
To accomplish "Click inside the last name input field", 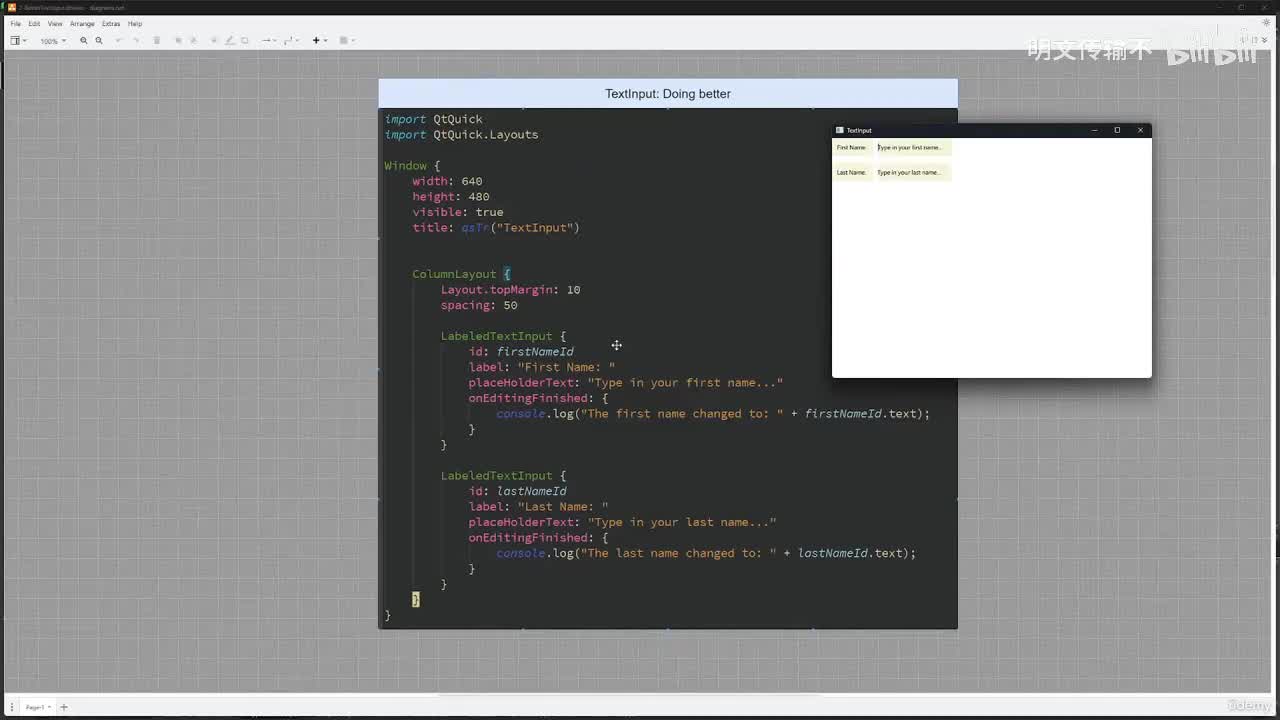I will click(913, 173).
